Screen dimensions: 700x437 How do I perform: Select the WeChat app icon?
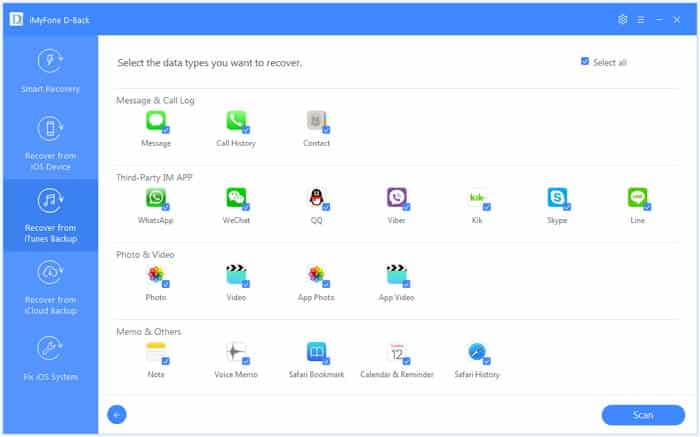coord(236,197)
